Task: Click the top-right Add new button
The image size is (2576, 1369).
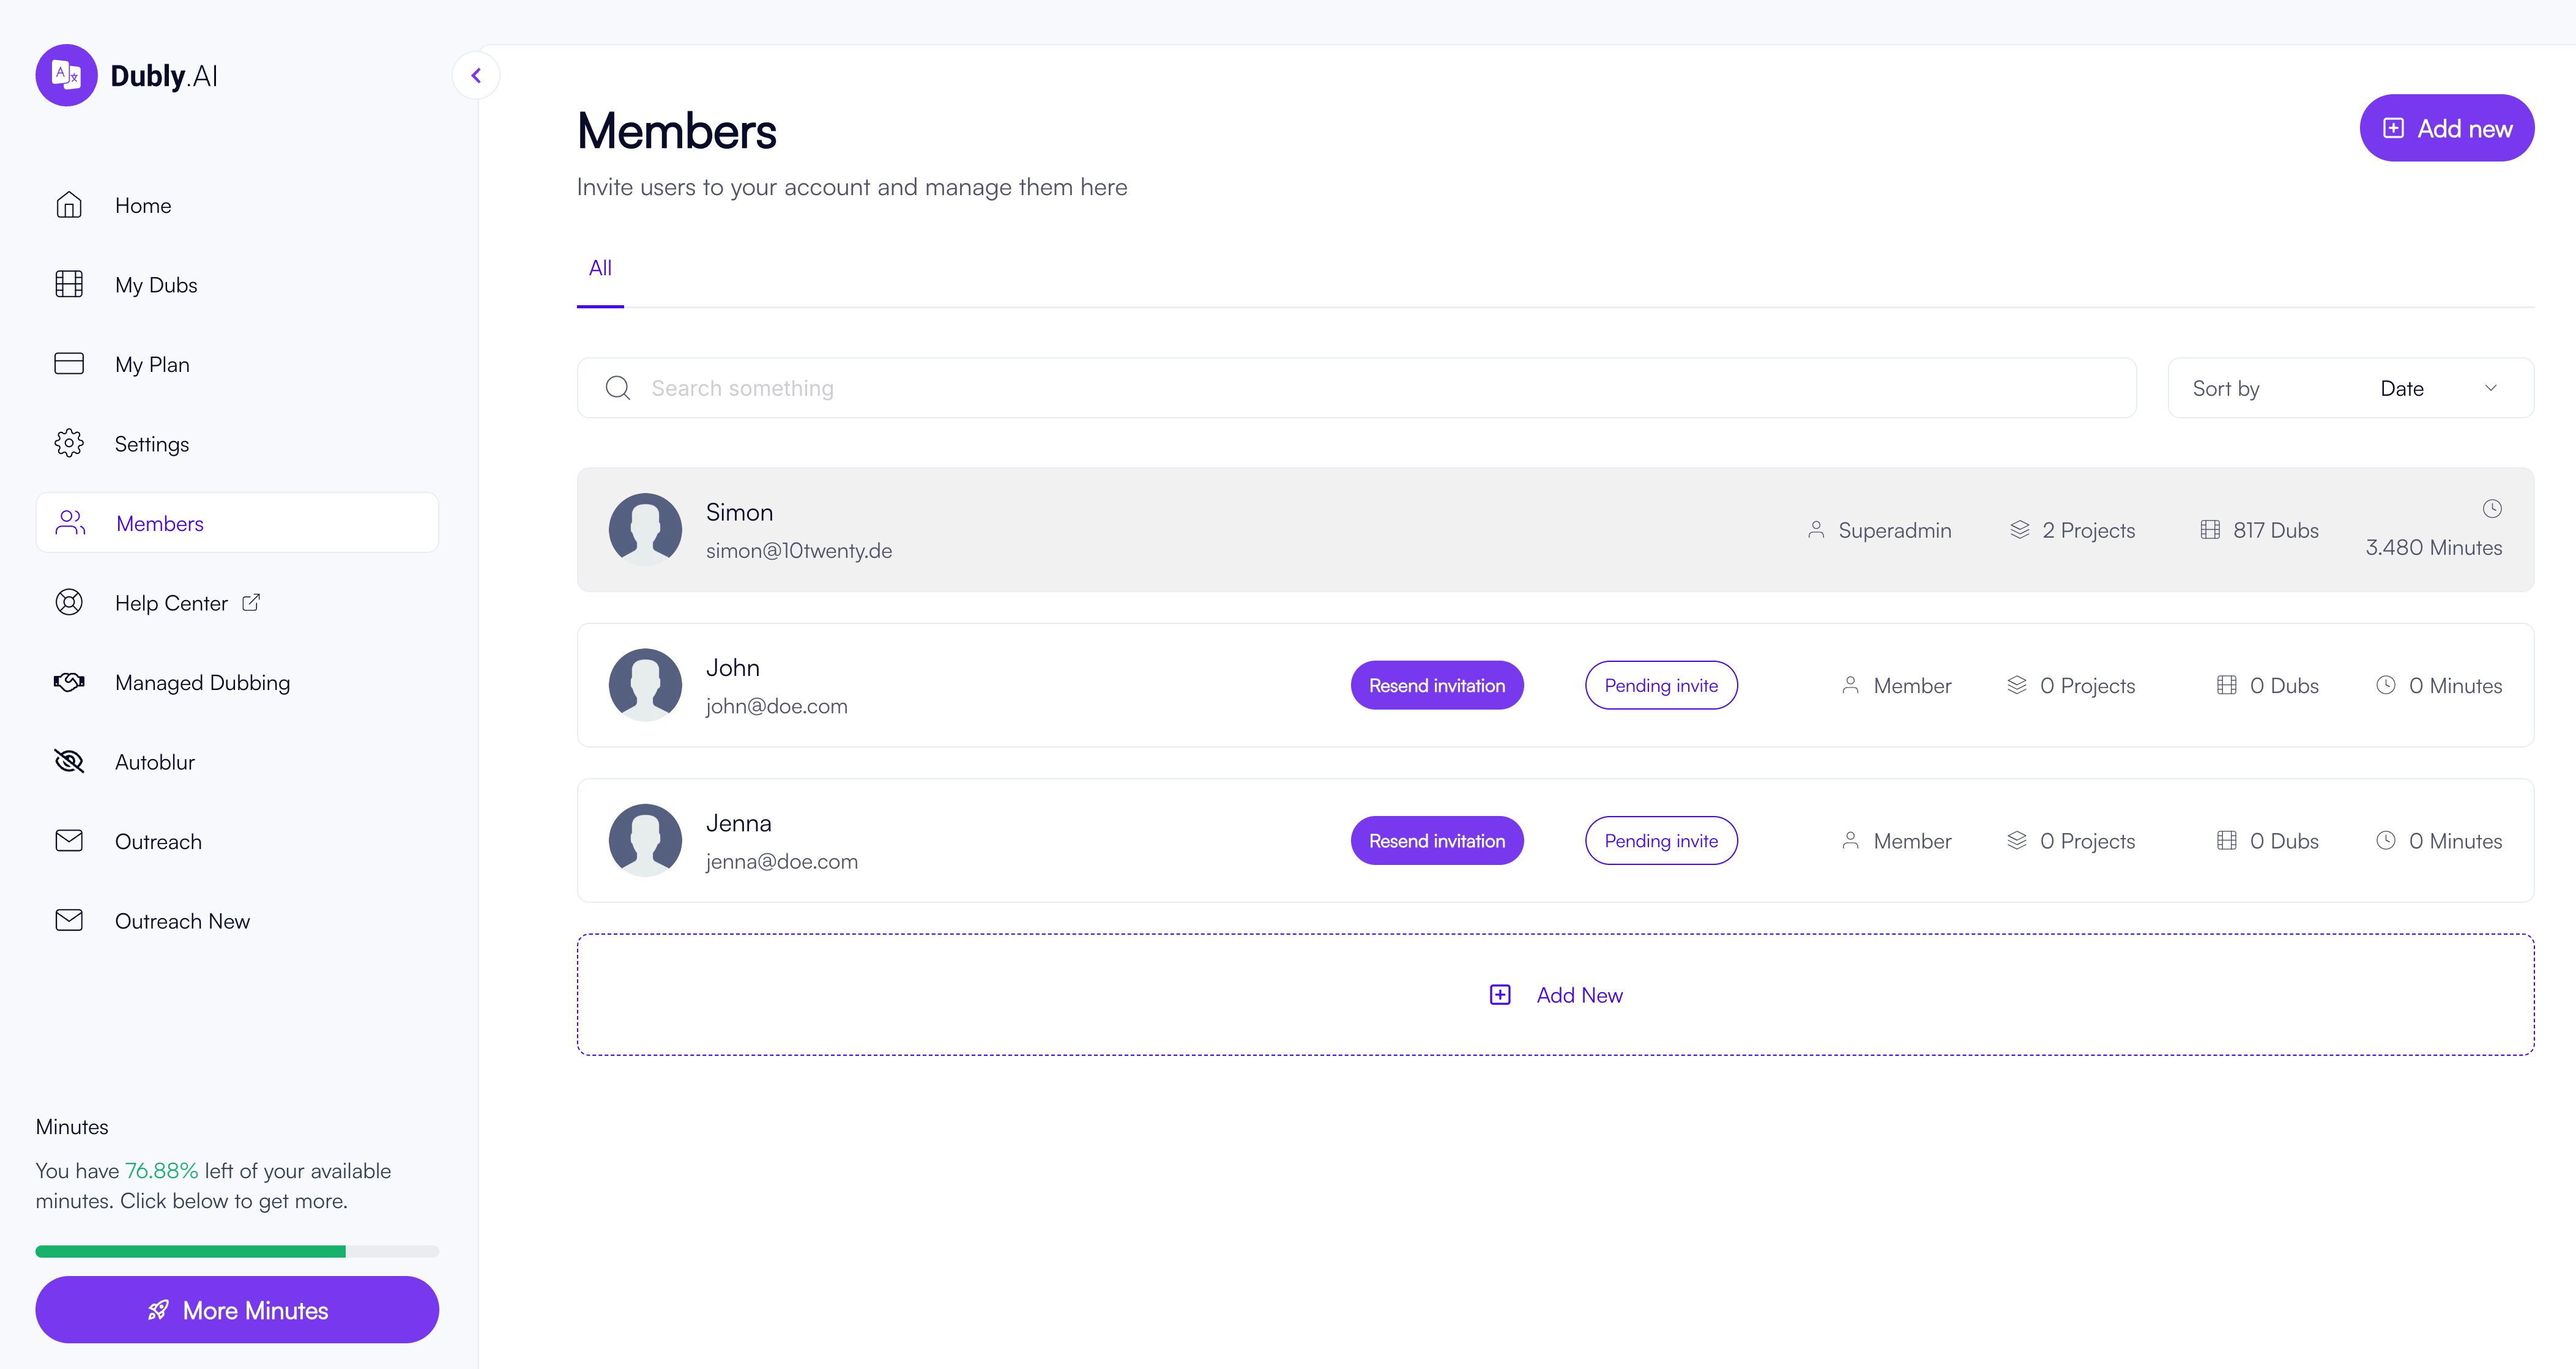Action: (2446, 128)
